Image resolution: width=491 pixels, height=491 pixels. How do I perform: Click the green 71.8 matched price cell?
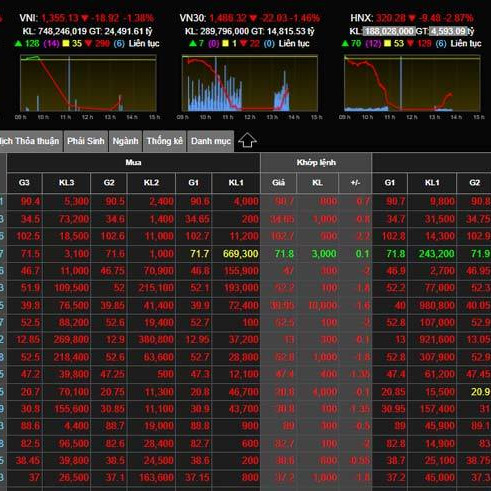[x=284, y=254]
